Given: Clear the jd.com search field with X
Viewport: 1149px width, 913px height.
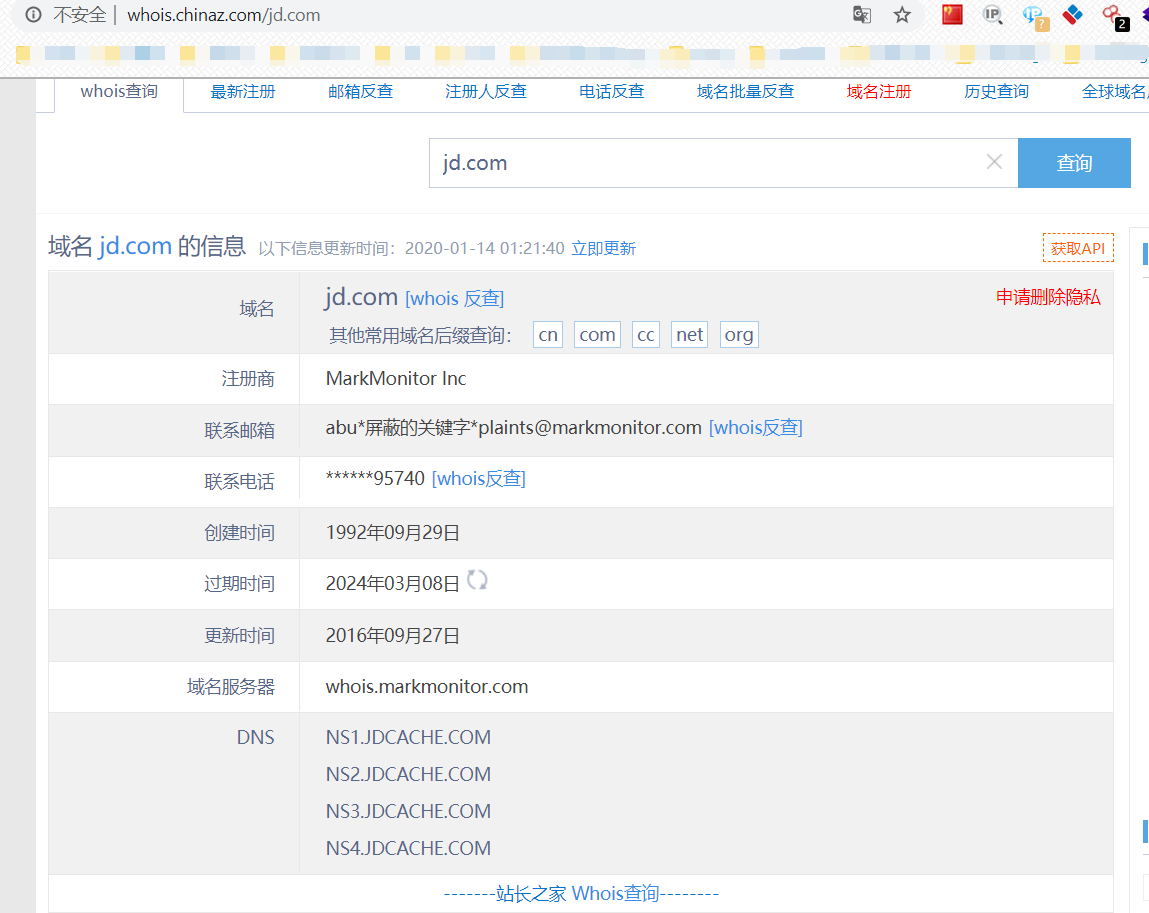Looking at the screenshot, I should (994, 162).
